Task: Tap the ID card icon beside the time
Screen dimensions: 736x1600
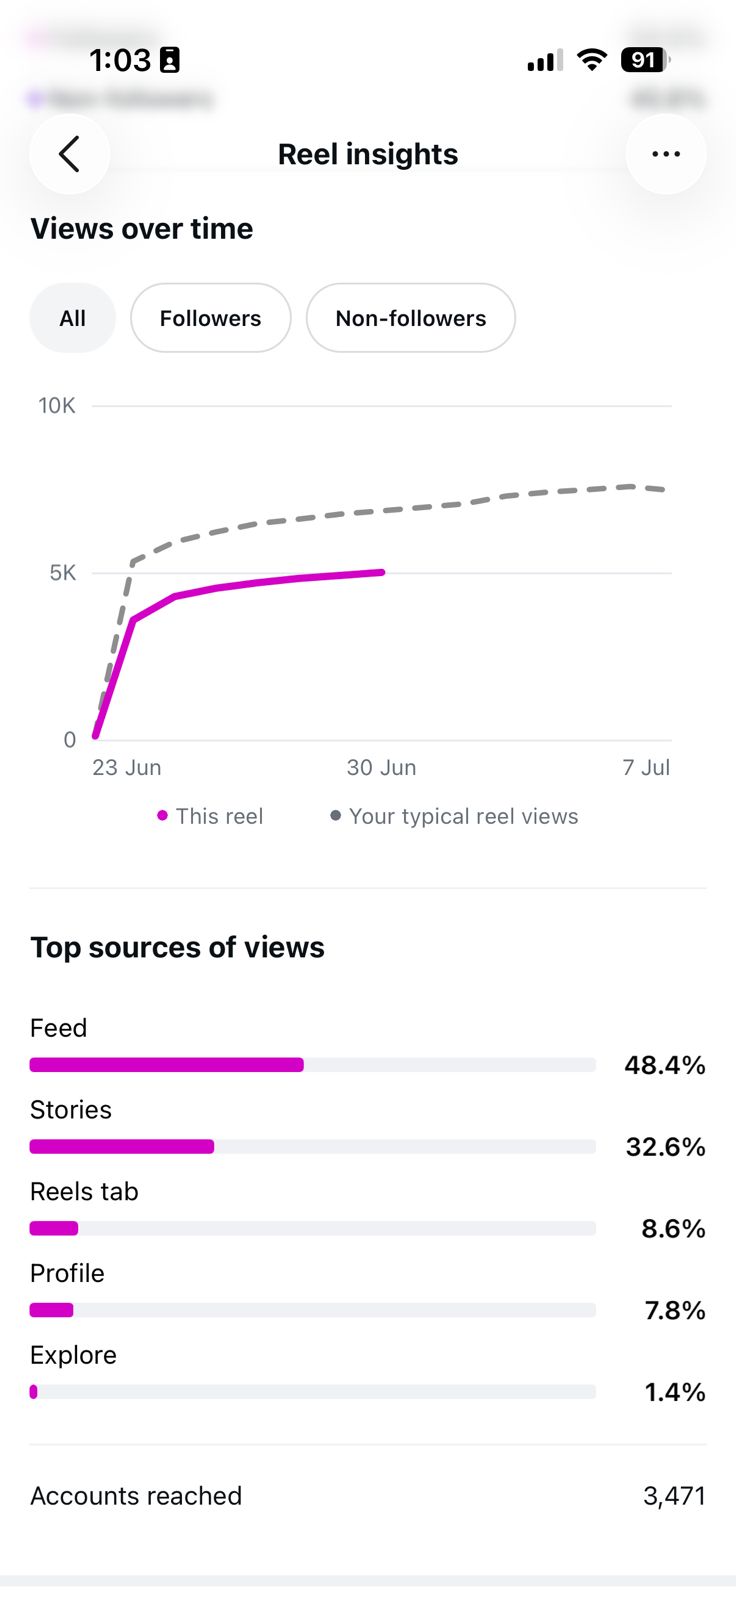Action: tap(170, 61)
